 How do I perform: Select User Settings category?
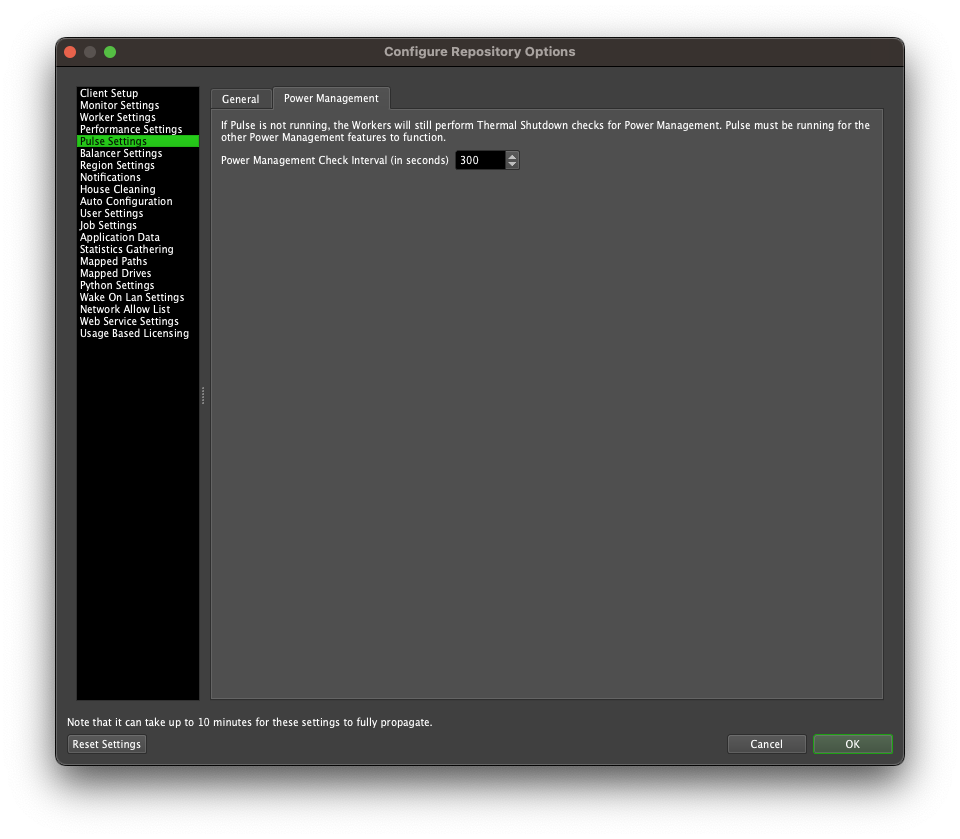point(138,213)
